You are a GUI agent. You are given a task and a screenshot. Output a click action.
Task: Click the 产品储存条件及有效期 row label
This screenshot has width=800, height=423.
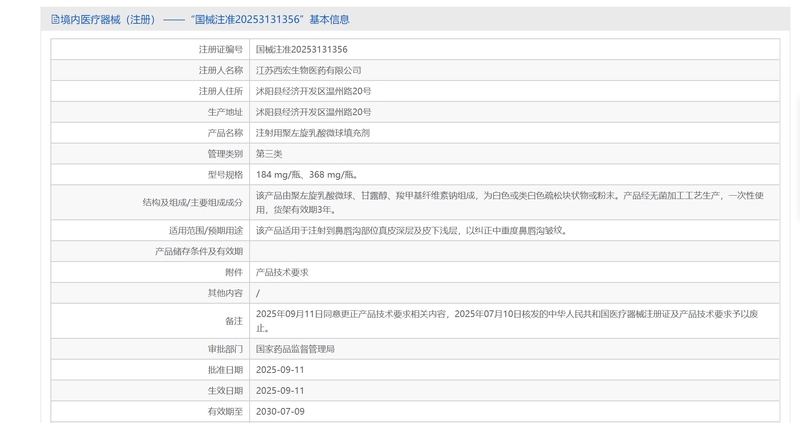click(199, 251)
